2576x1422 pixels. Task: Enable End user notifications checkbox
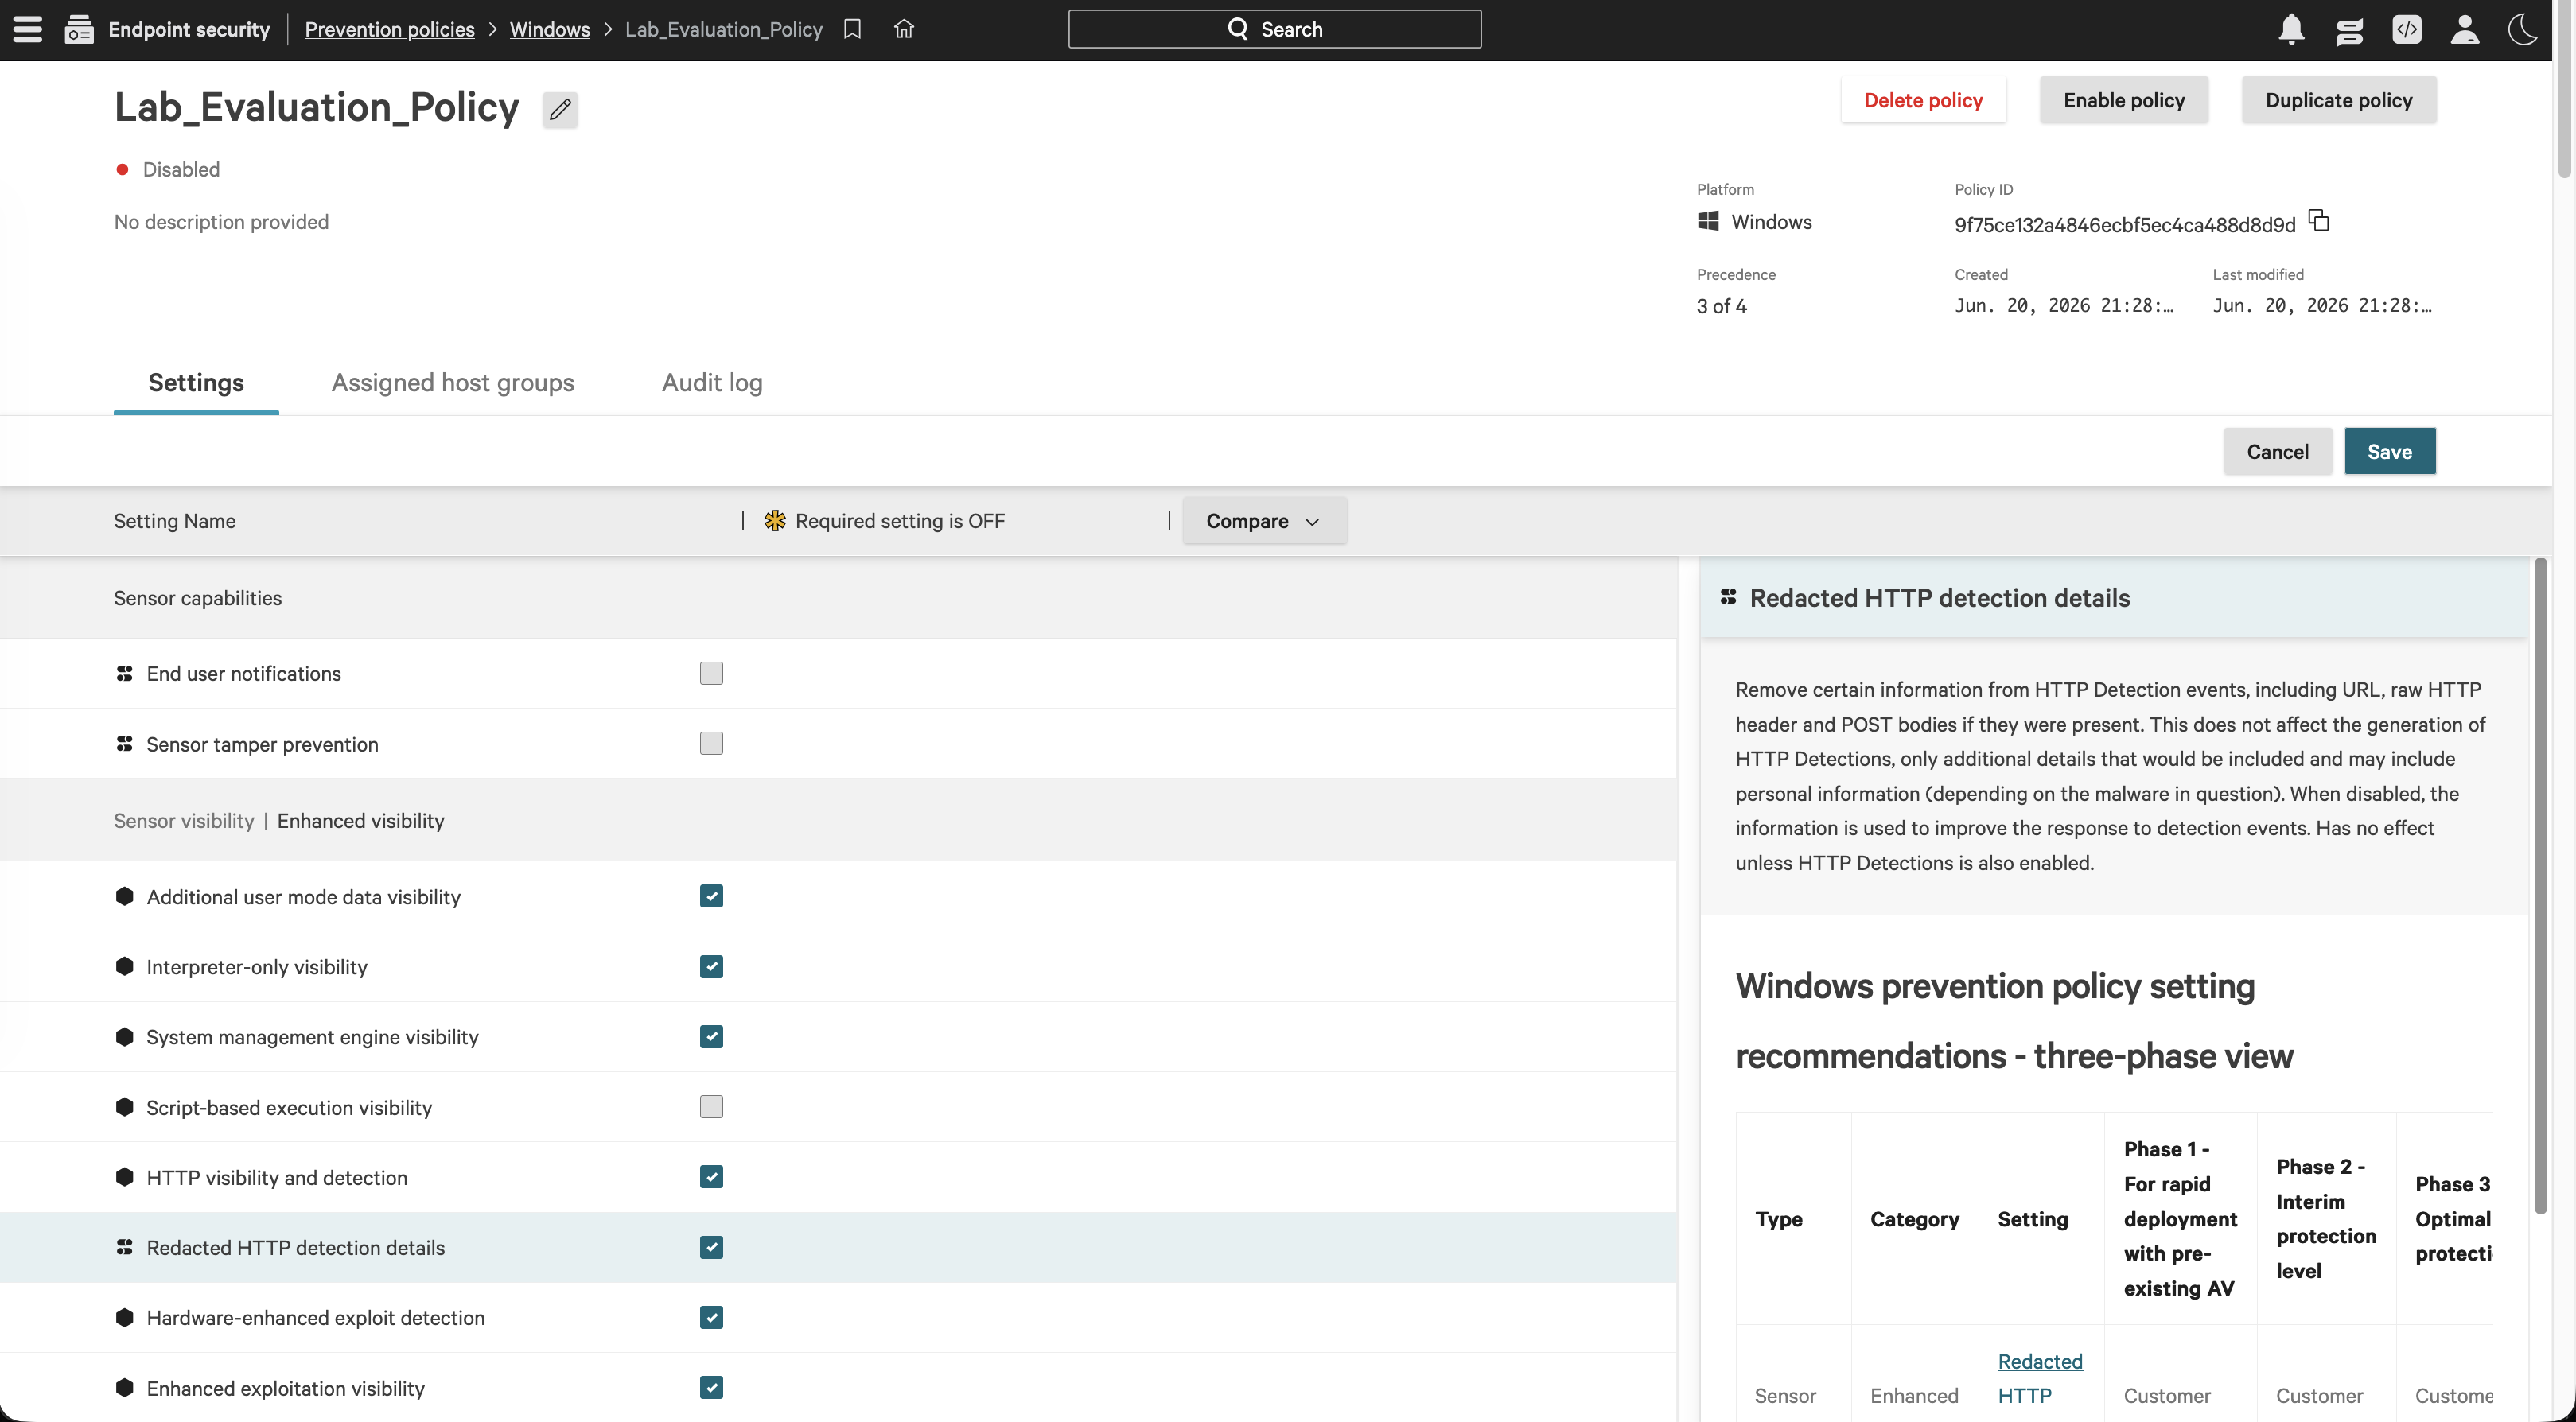pyautogui.click(x=711, y=673)
